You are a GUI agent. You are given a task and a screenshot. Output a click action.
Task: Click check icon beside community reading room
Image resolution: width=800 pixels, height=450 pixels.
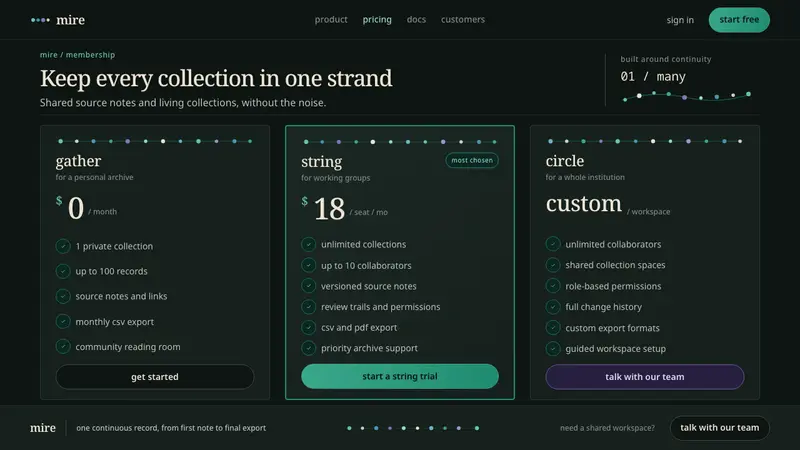63,346
